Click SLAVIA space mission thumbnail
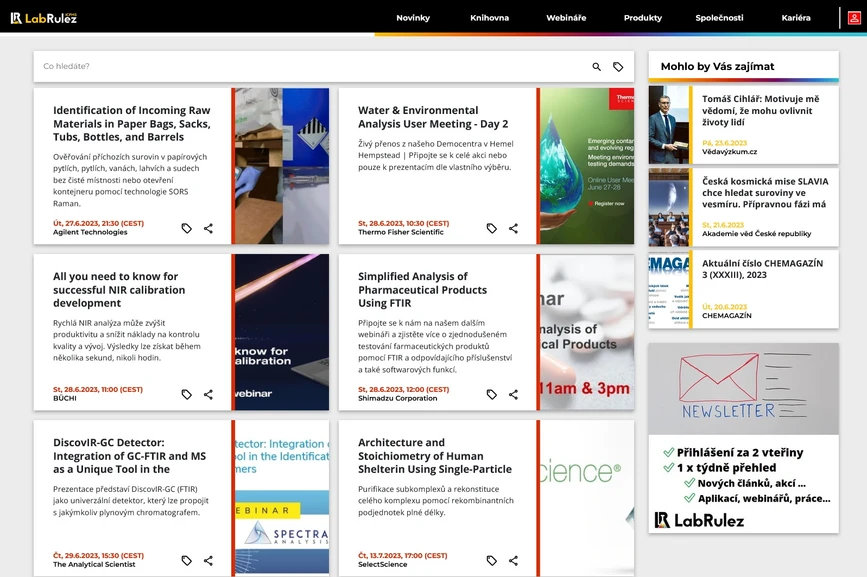The height and width of the screenshot is (577, 867). (669, 207)
